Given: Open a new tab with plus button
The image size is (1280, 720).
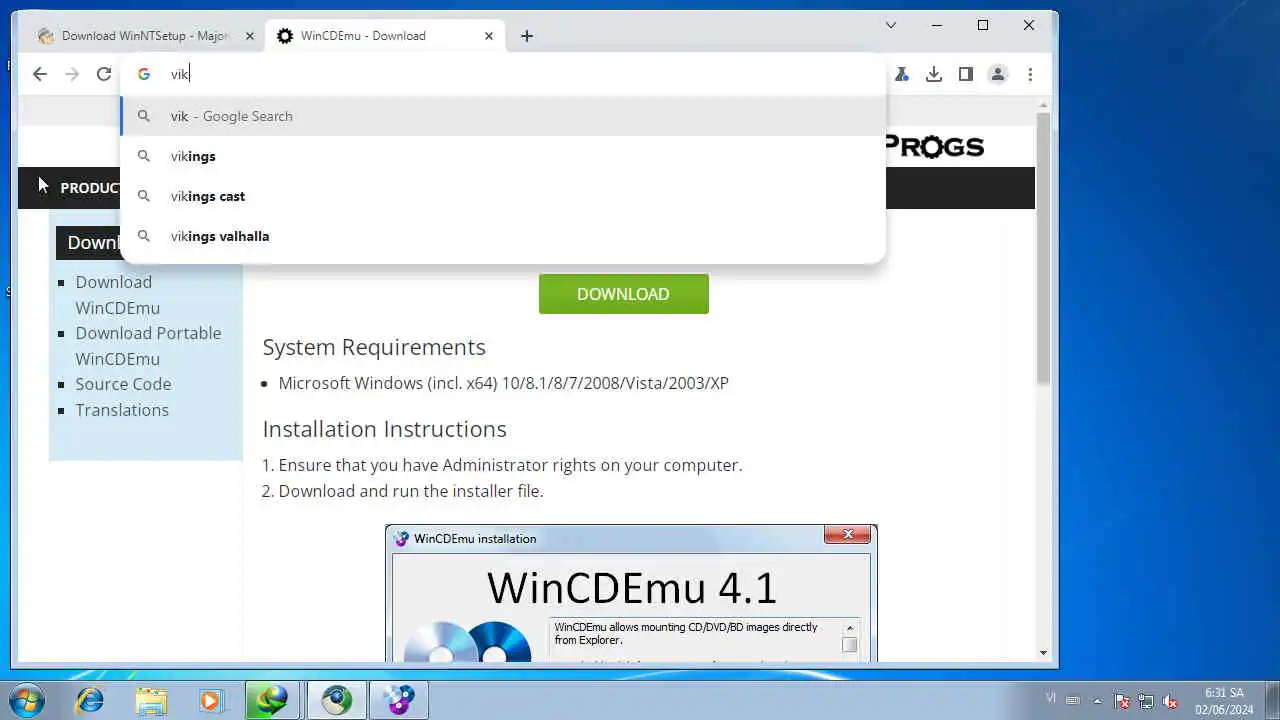Looking at the screenshot, I should pos(527,36).
